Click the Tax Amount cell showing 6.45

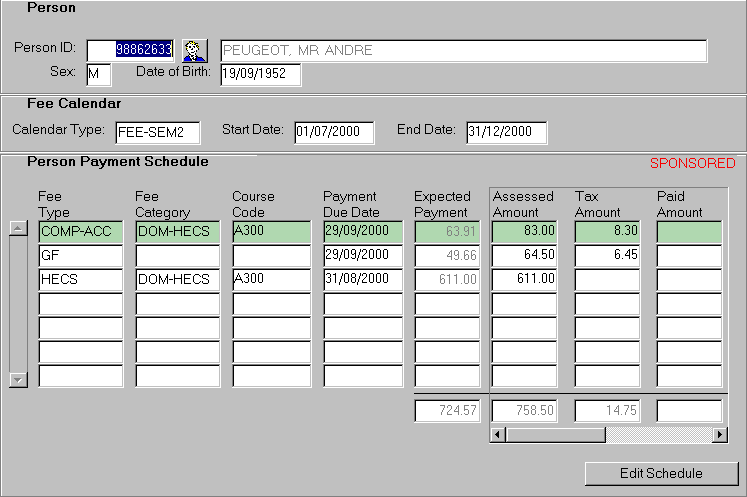609,255
